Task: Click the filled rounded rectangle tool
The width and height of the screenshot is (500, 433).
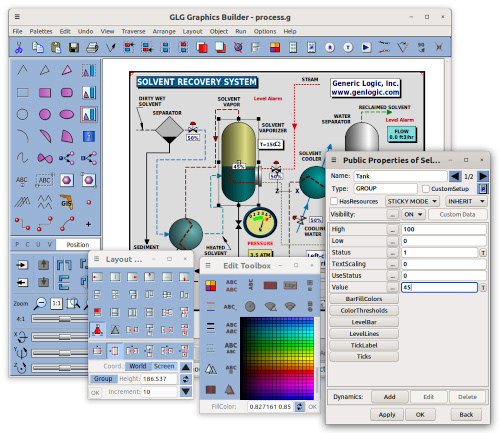Action: 67,92
